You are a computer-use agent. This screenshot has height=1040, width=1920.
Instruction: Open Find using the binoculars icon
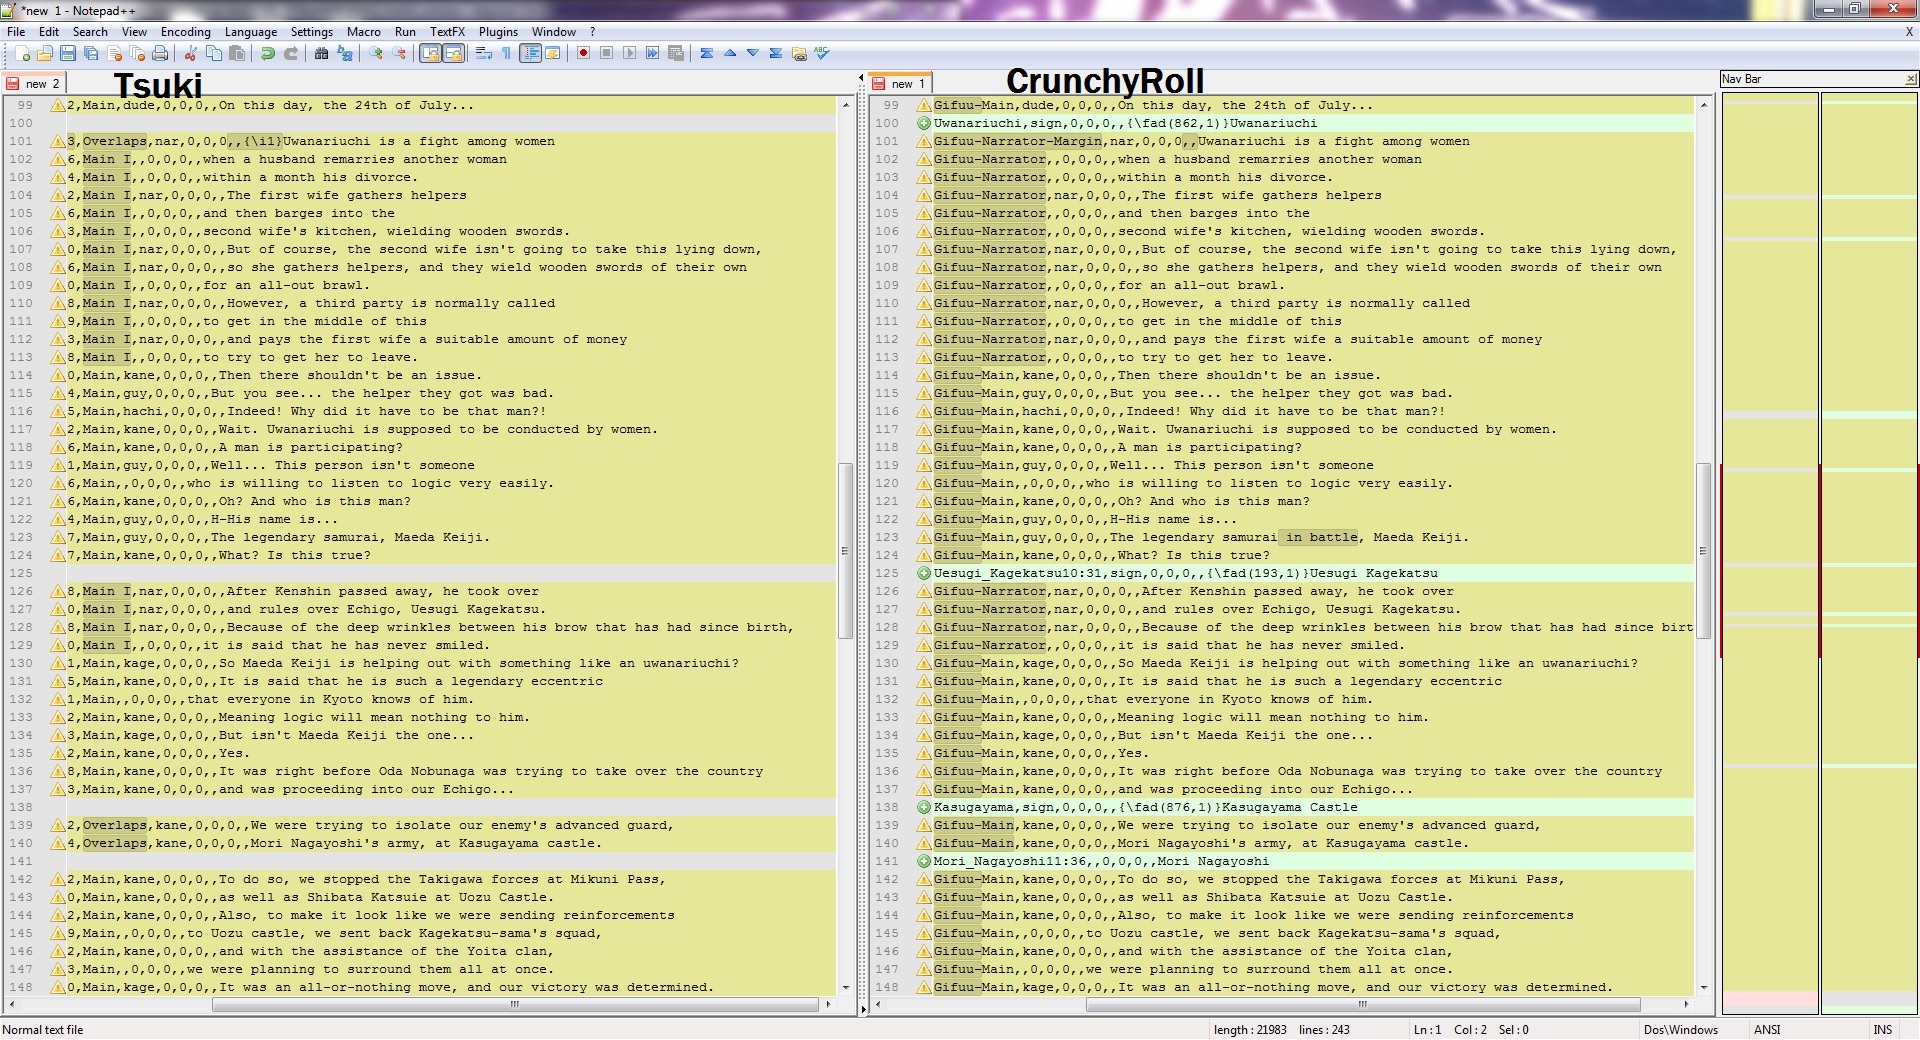click(321, 54)
